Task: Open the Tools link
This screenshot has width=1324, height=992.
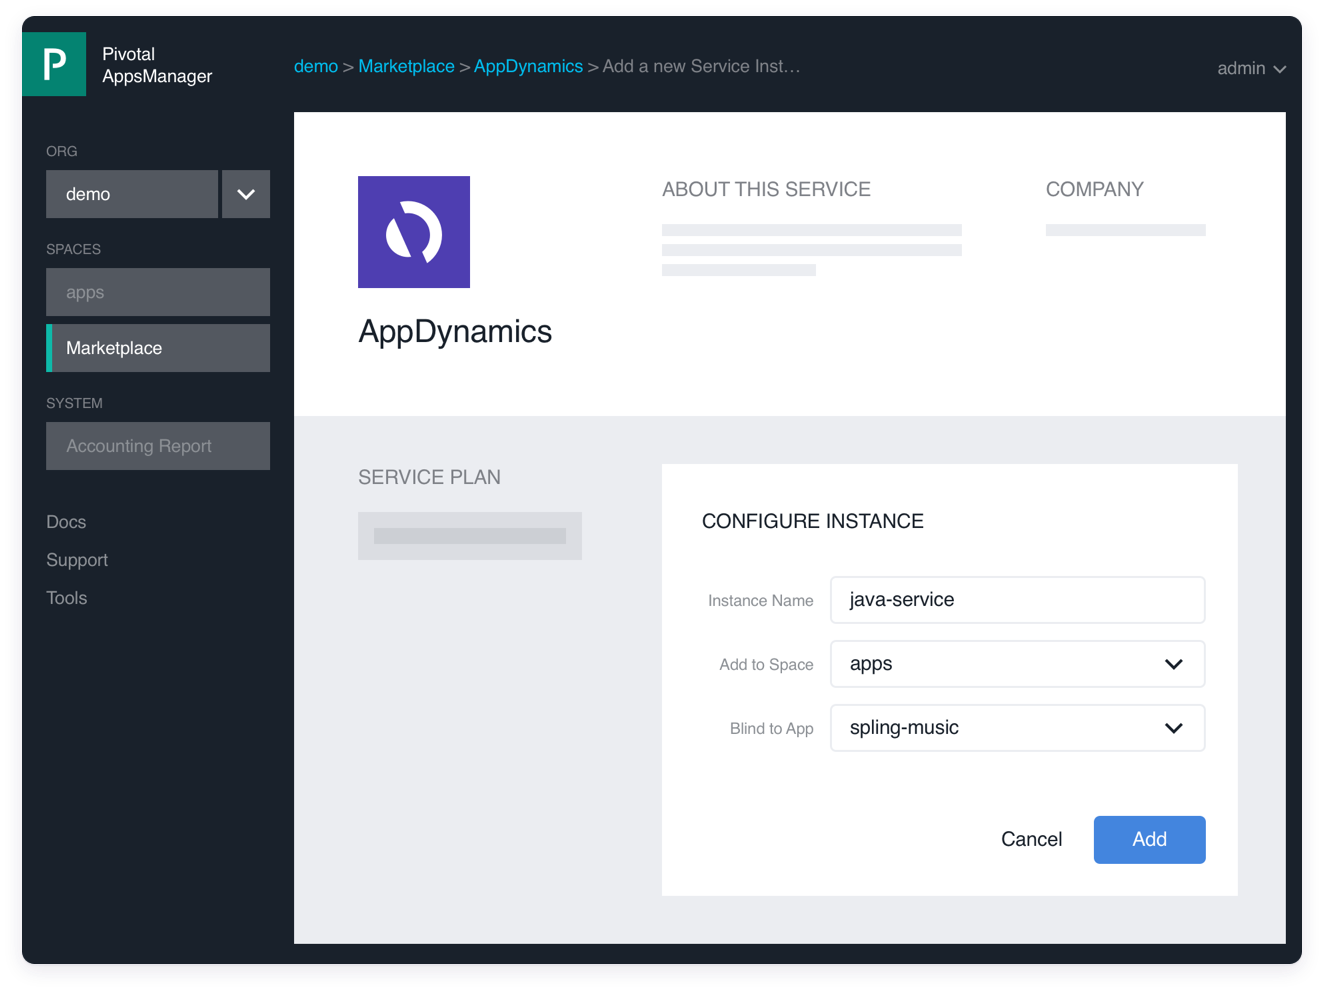Action: (67, 598)
